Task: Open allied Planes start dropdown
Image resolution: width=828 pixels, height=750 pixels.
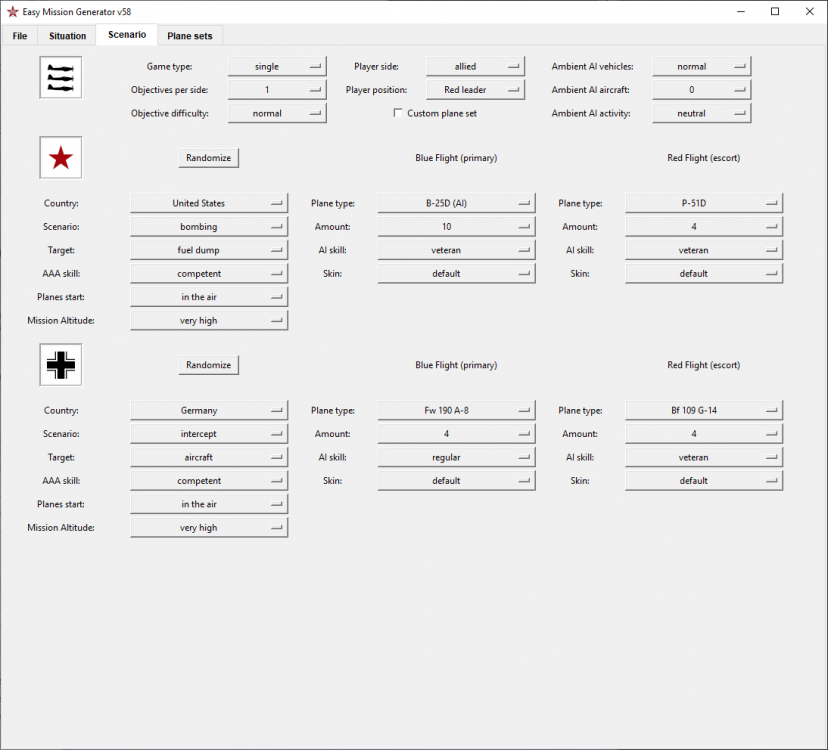Action: pyautogui.click(x=209, y=297)
